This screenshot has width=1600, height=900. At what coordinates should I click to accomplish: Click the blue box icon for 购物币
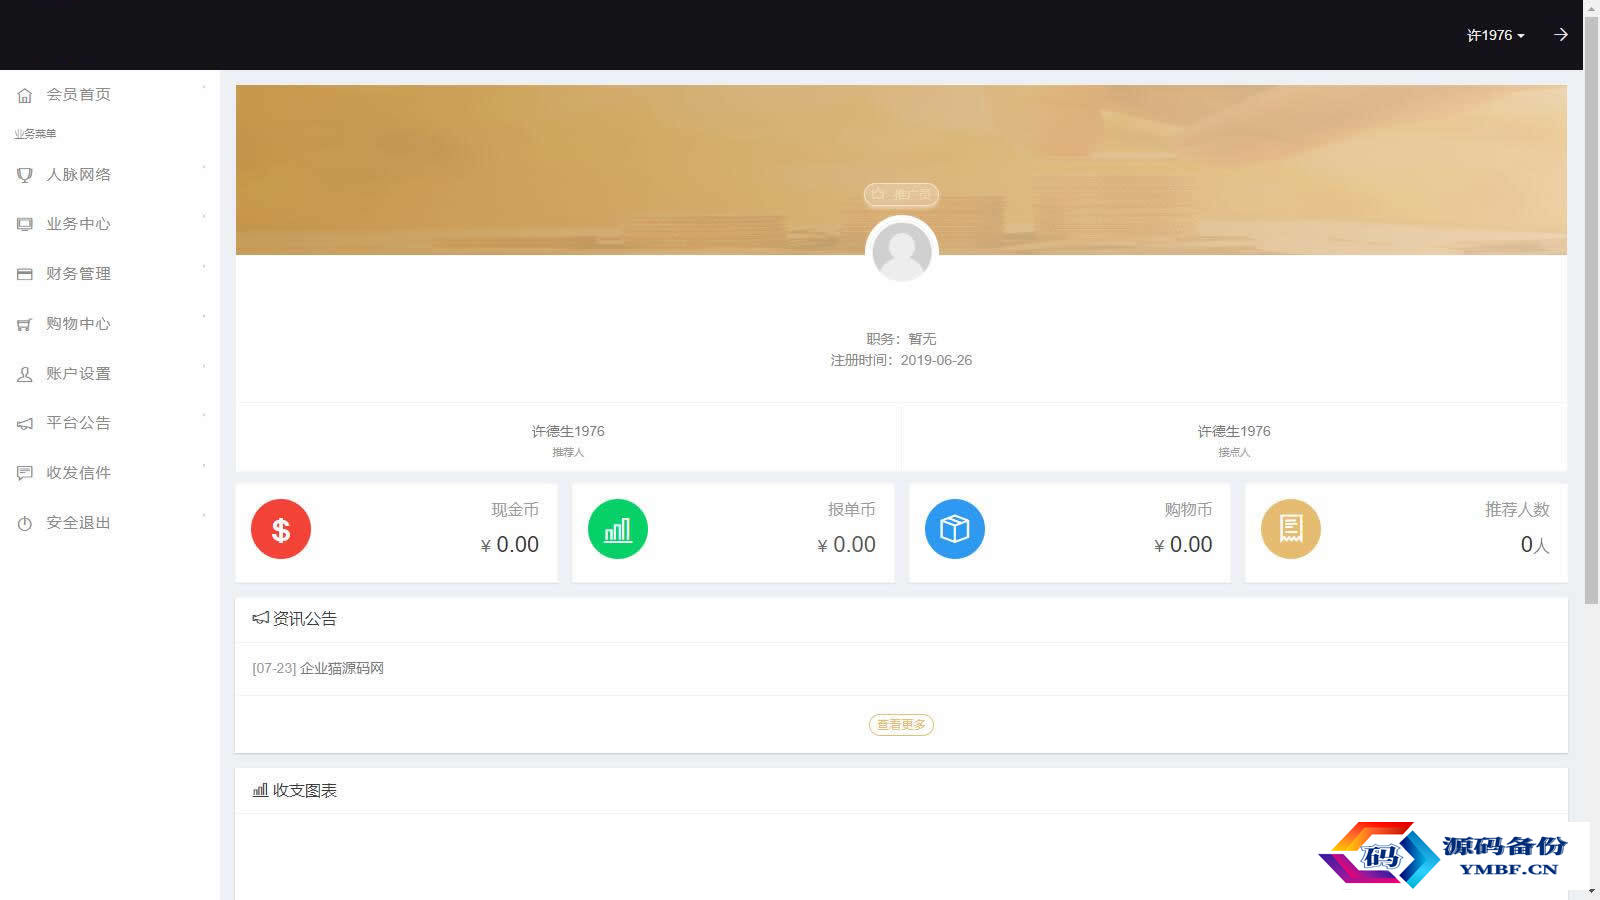[955, 529]
